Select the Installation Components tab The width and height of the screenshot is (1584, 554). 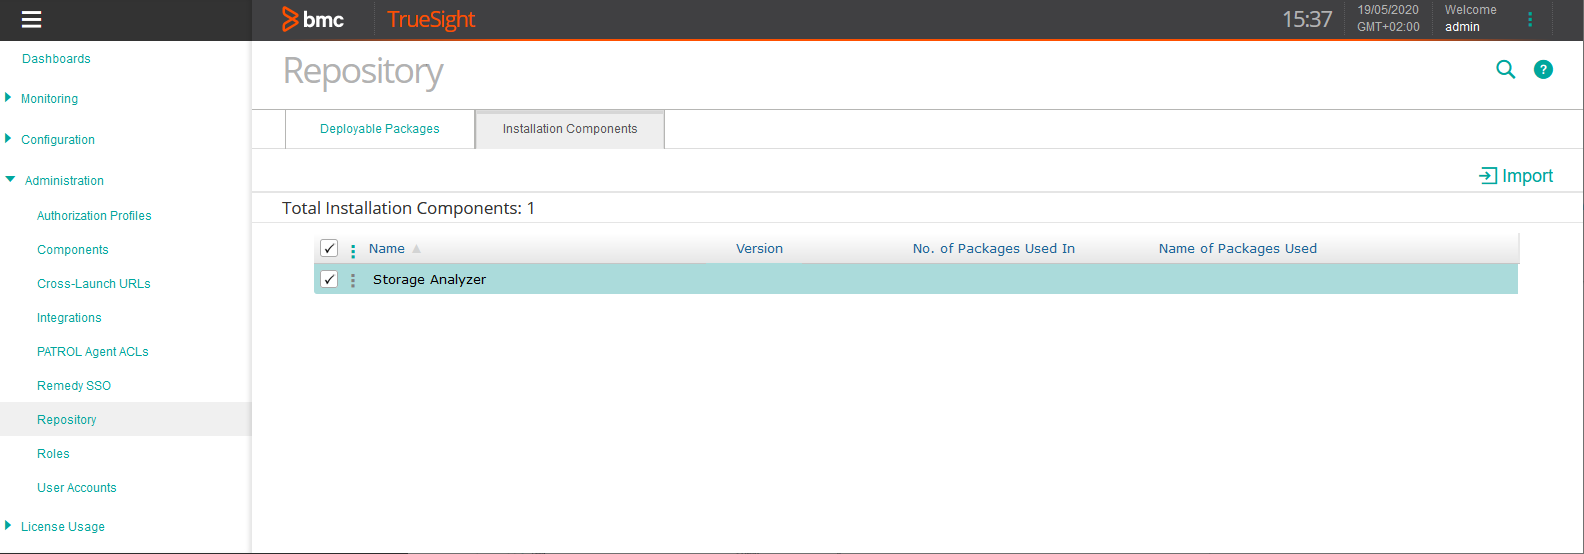[569, 129]
